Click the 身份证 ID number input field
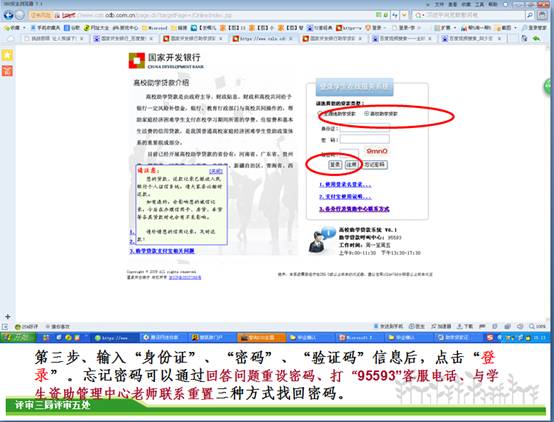Screen dimensions: 554x422 tap(365, 128)
